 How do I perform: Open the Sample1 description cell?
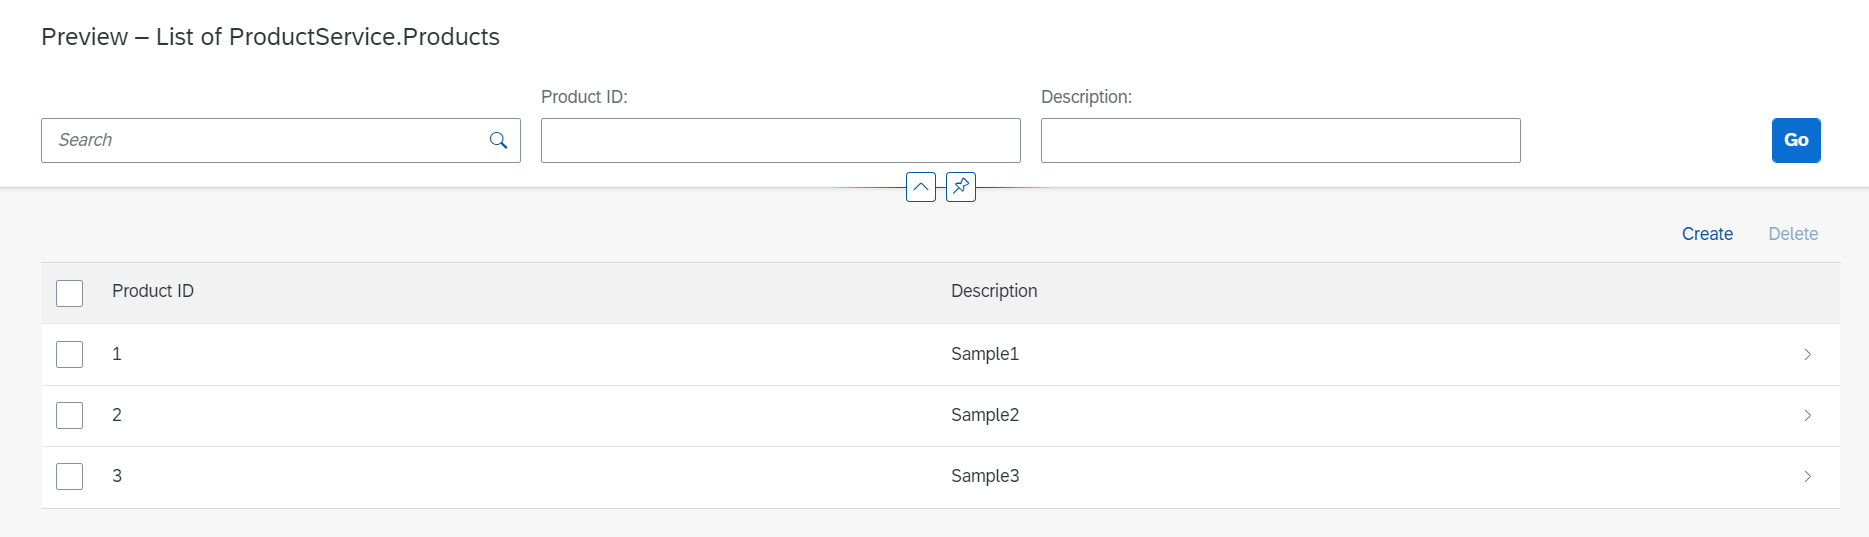(985, 354)
